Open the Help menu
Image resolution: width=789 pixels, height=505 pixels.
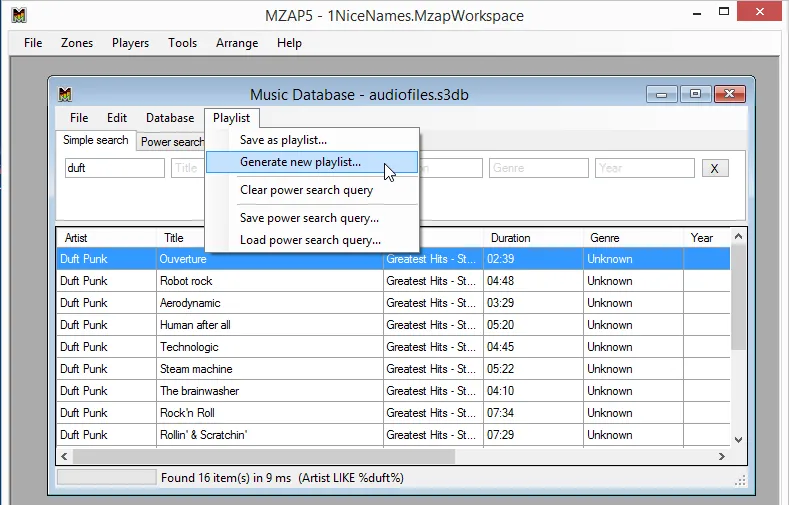point(289,43)
